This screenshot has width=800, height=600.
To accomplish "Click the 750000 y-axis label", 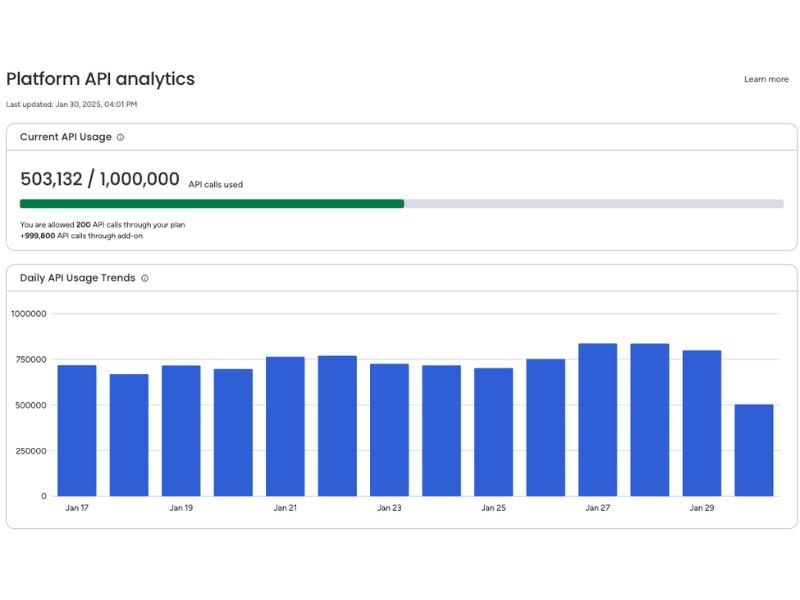I will [x=31, y=360].
